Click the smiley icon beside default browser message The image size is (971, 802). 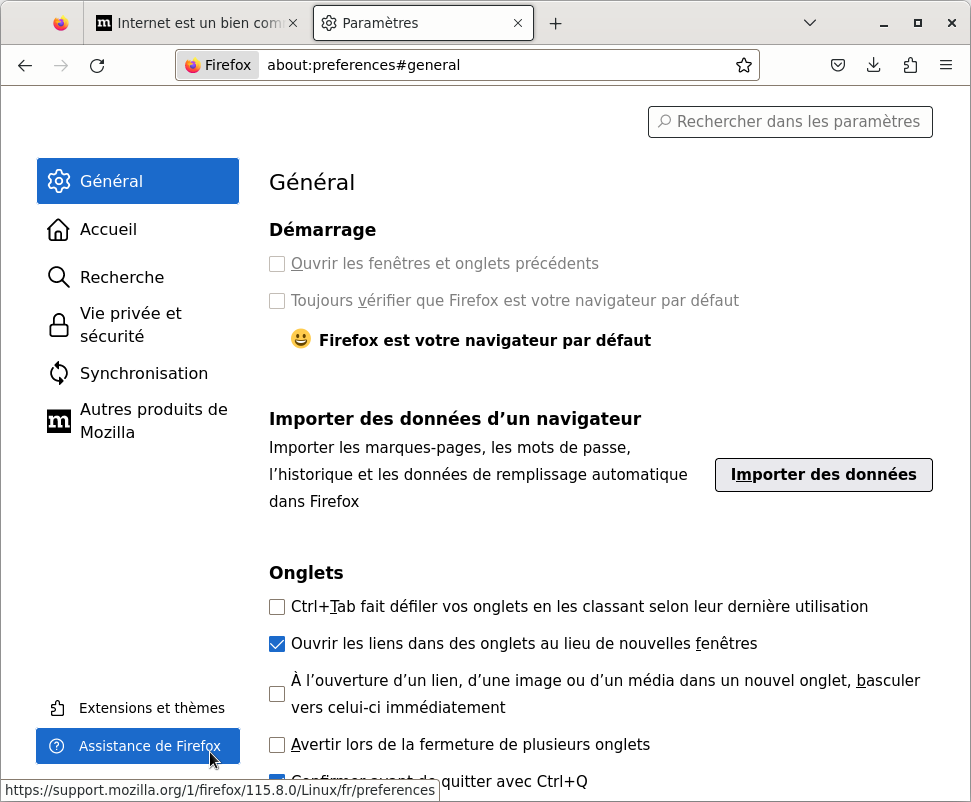click(x=300, y=339)
